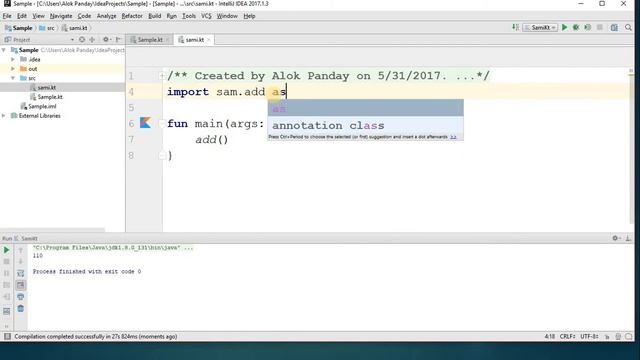Click the editor vertical scrollbar

pyautogui.click(x=631, y=149)
